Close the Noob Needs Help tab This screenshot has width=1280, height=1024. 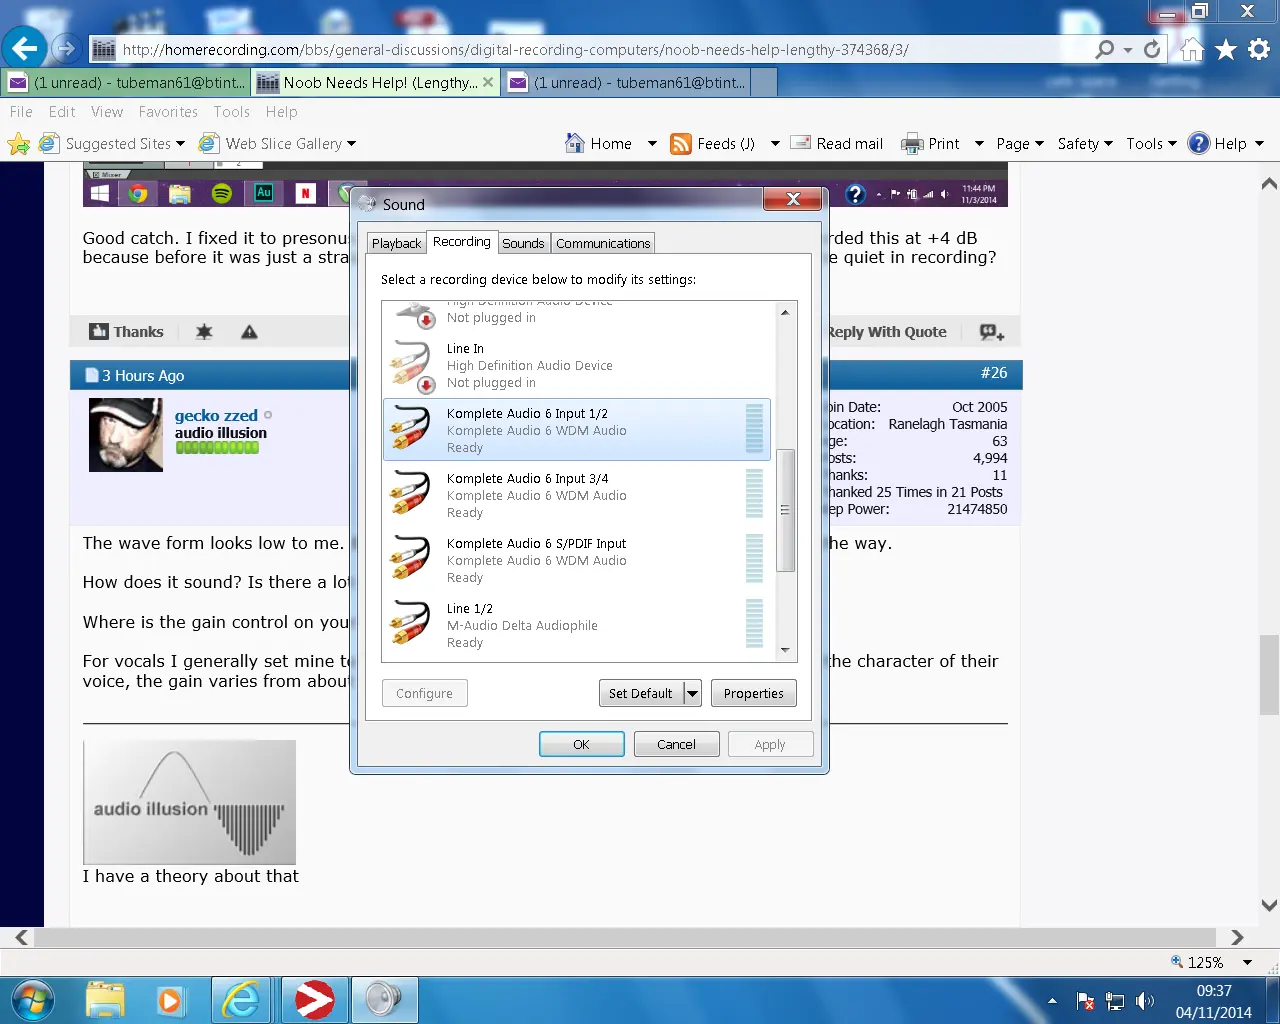pyautogui.click(x=488, y=82)
